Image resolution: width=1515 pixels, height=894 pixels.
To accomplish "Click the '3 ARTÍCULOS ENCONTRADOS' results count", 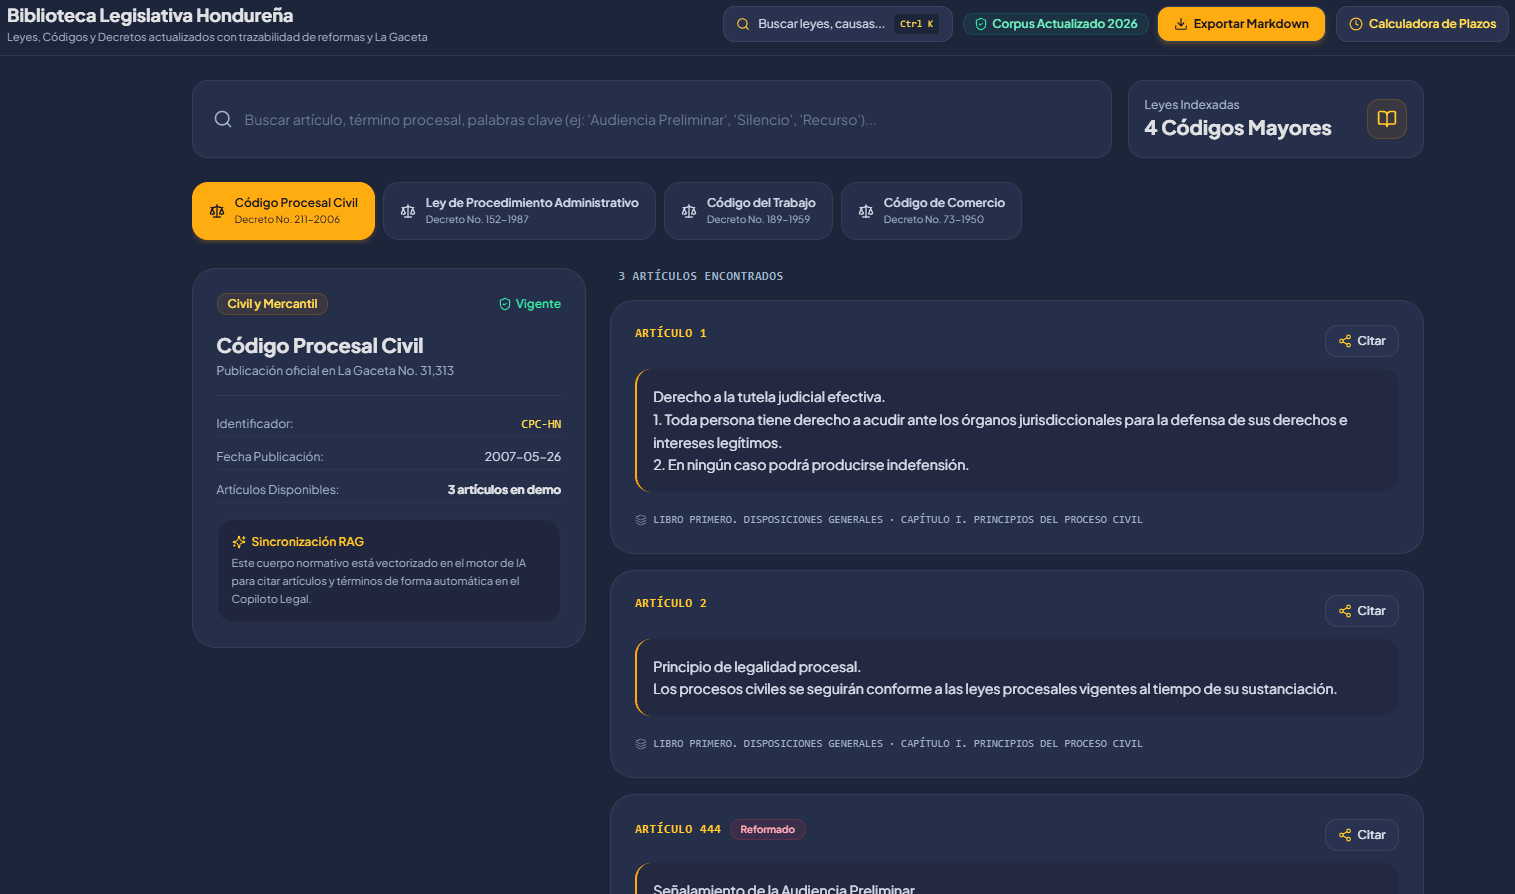I will pyautogui.click(x=701, y=276).
